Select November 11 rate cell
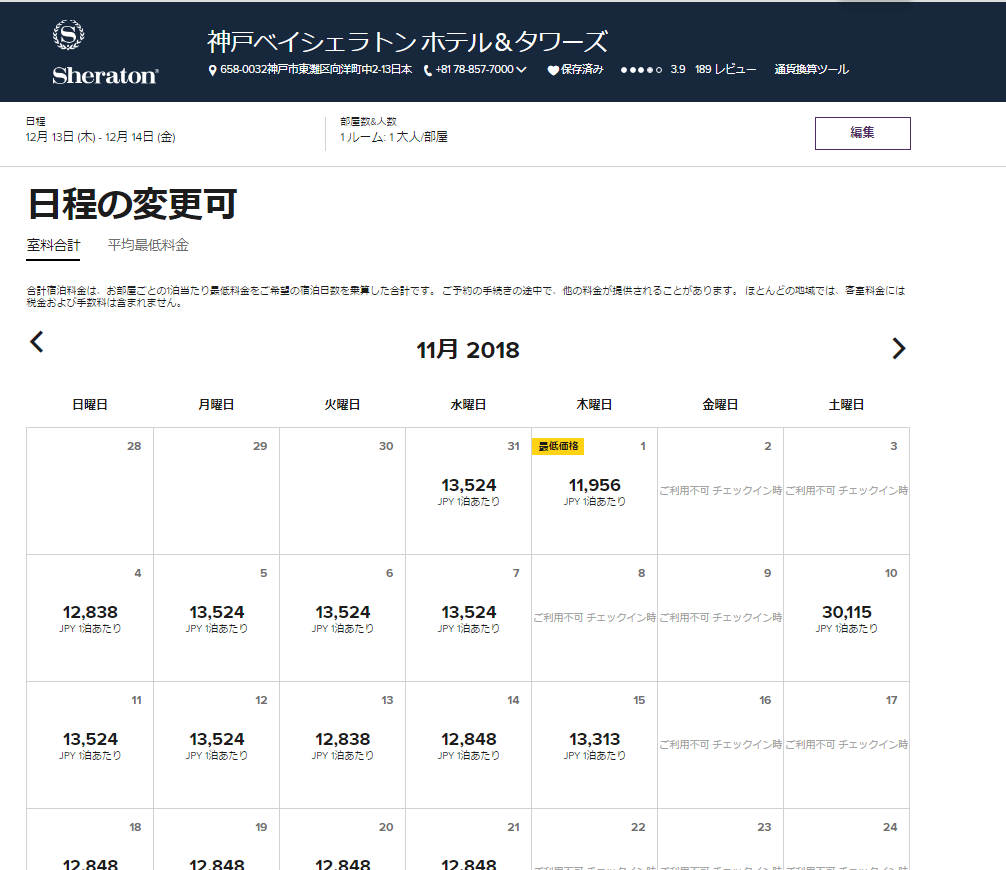Viewport: 1006px width, 870px height. 90,745
